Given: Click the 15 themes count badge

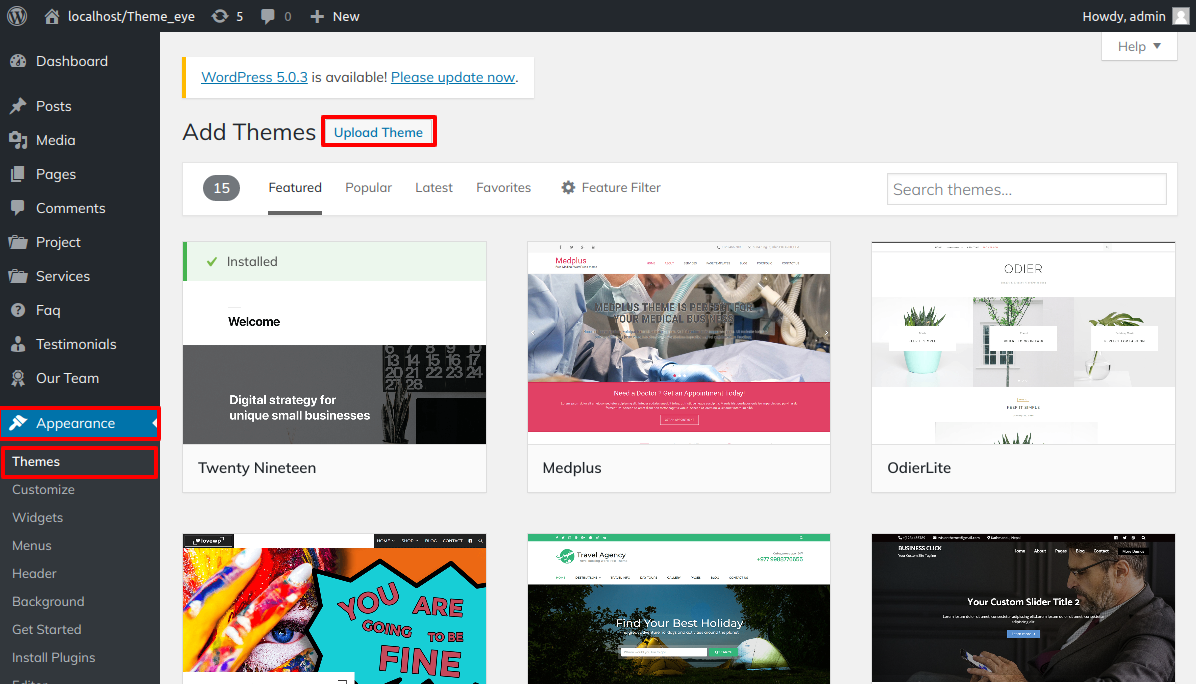Looking at the screenshot, I should click(x=221, y=188).
